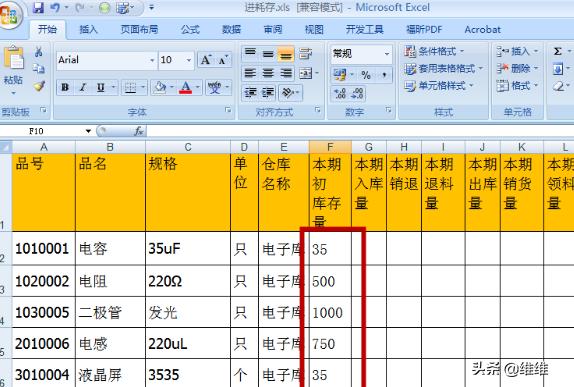This screenshot has height=387, width=574.
Task: Click the red font color swatch button
Action: [x=186, y=88]
